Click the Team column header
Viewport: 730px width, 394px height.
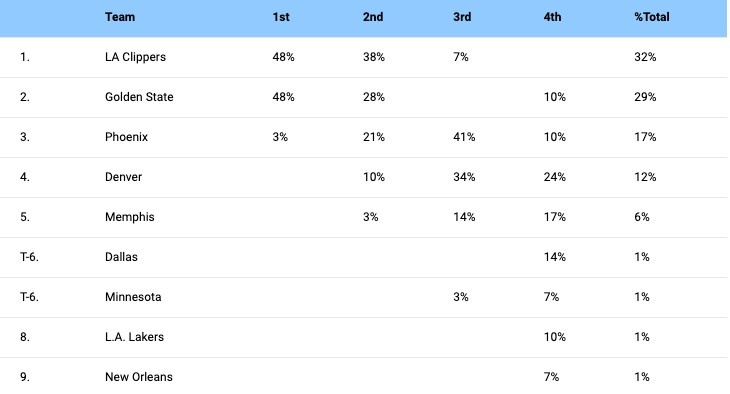(x=120, y=17)
